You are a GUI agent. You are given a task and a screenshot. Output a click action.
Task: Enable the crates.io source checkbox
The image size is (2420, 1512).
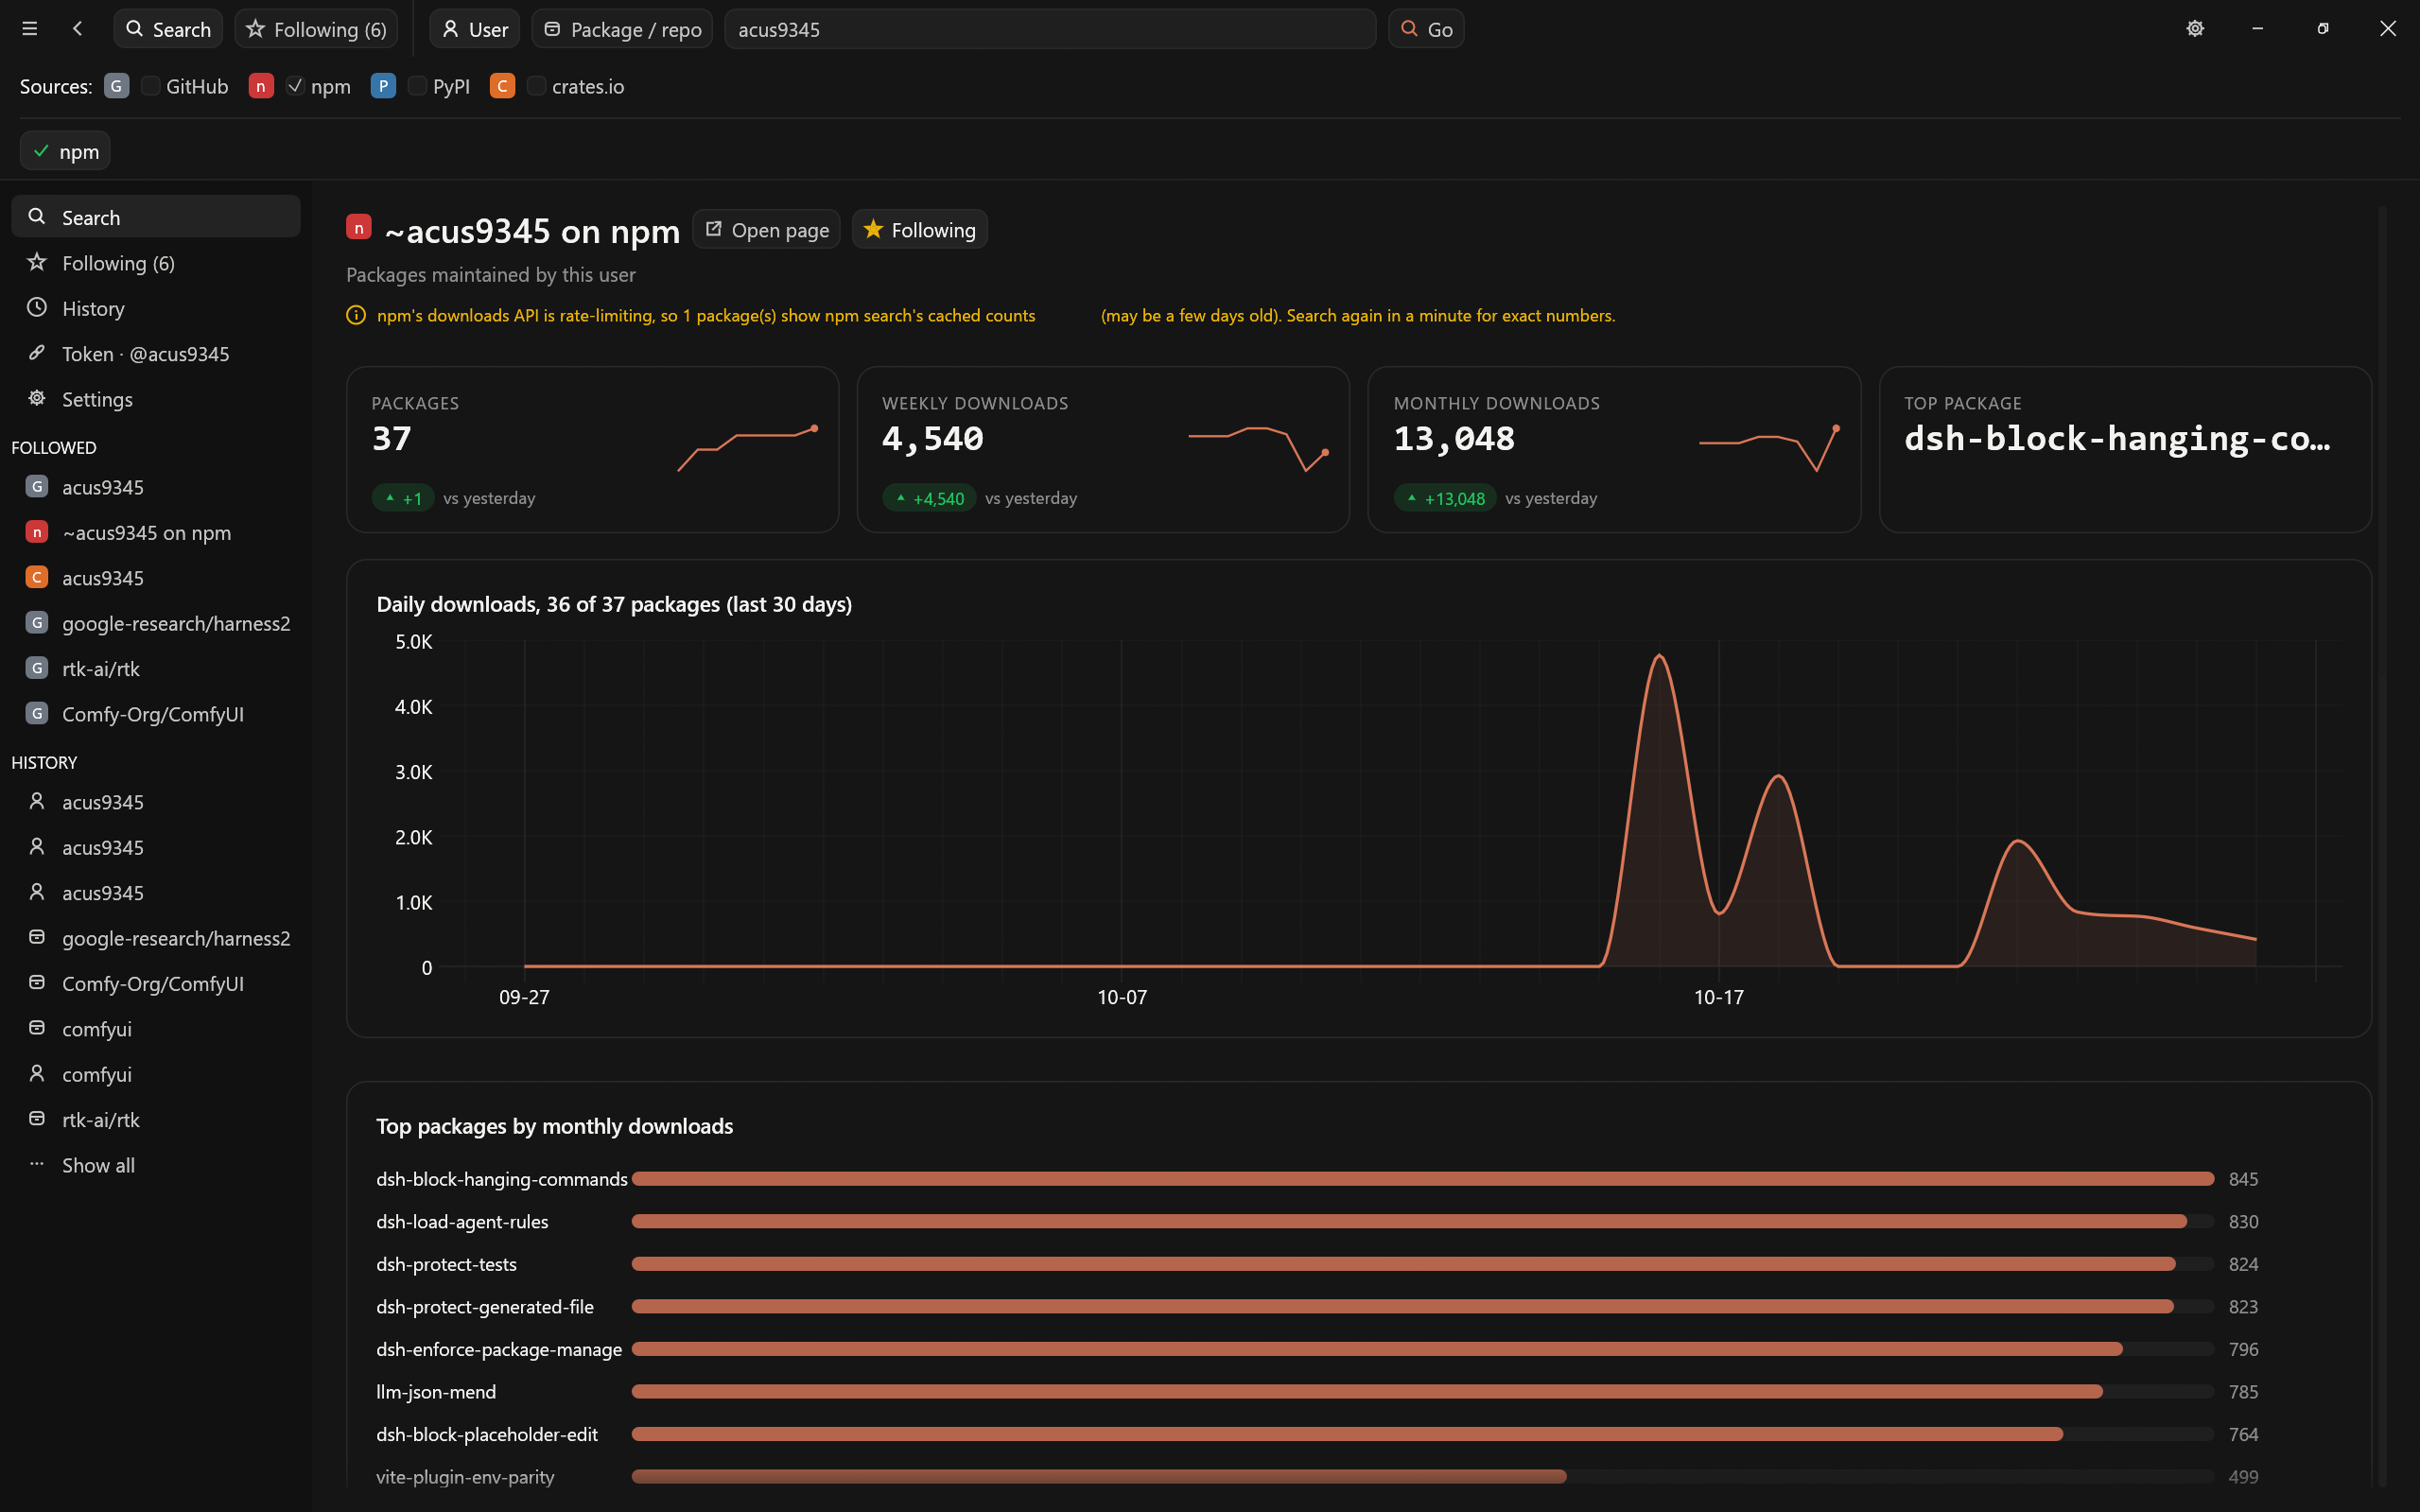536,86
